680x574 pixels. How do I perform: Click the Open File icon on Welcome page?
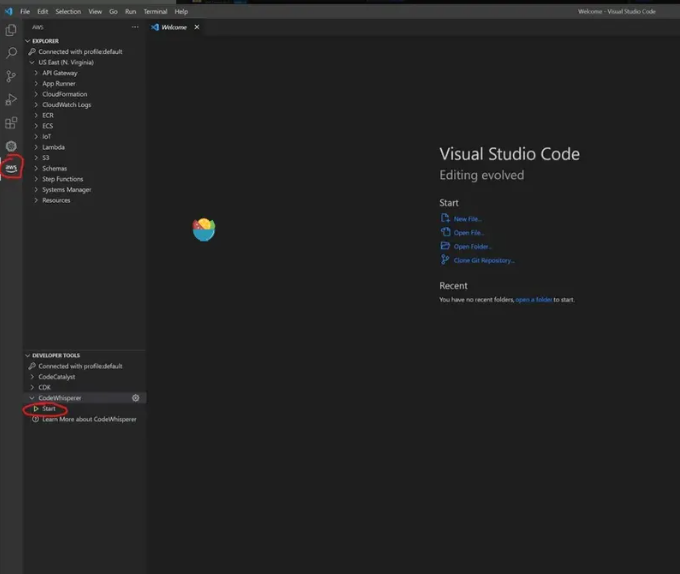445,232
